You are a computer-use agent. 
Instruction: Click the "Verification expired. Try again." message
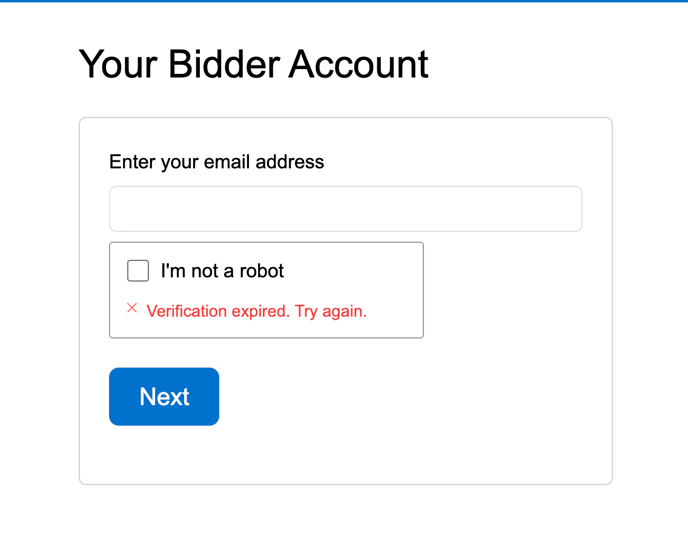point(256,311)
